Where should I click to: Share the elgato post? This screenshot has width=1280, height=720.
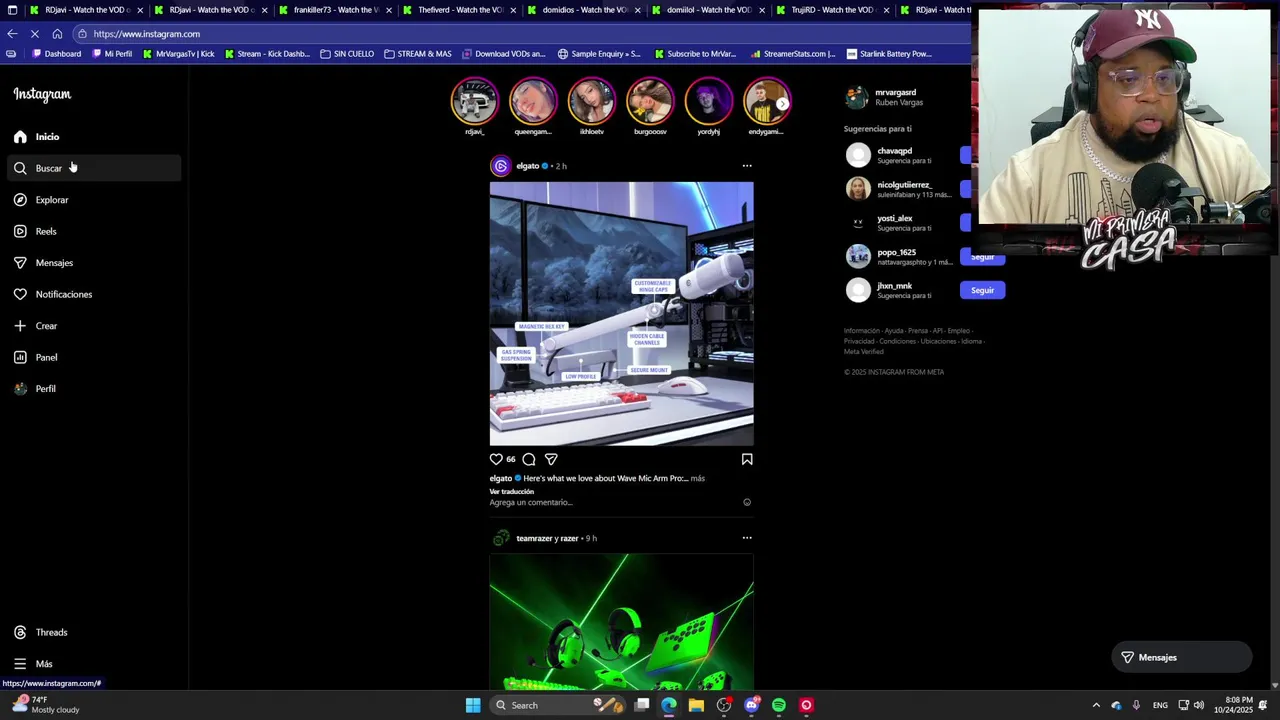551,459
